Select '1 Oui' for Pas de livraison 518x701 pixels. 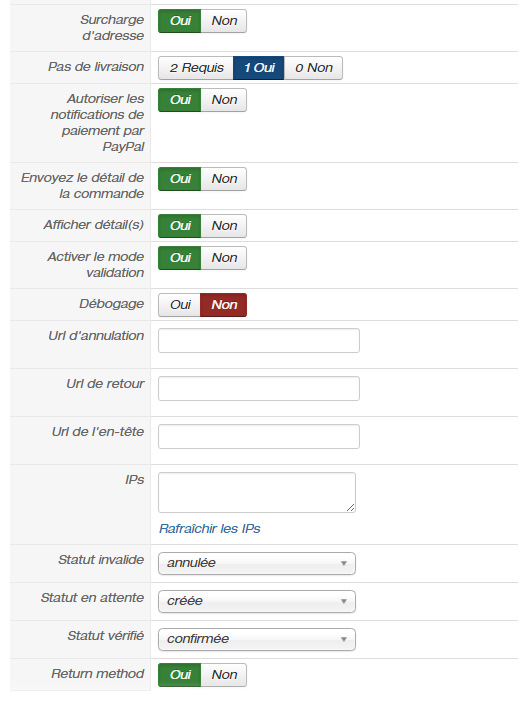coord(259,68)
